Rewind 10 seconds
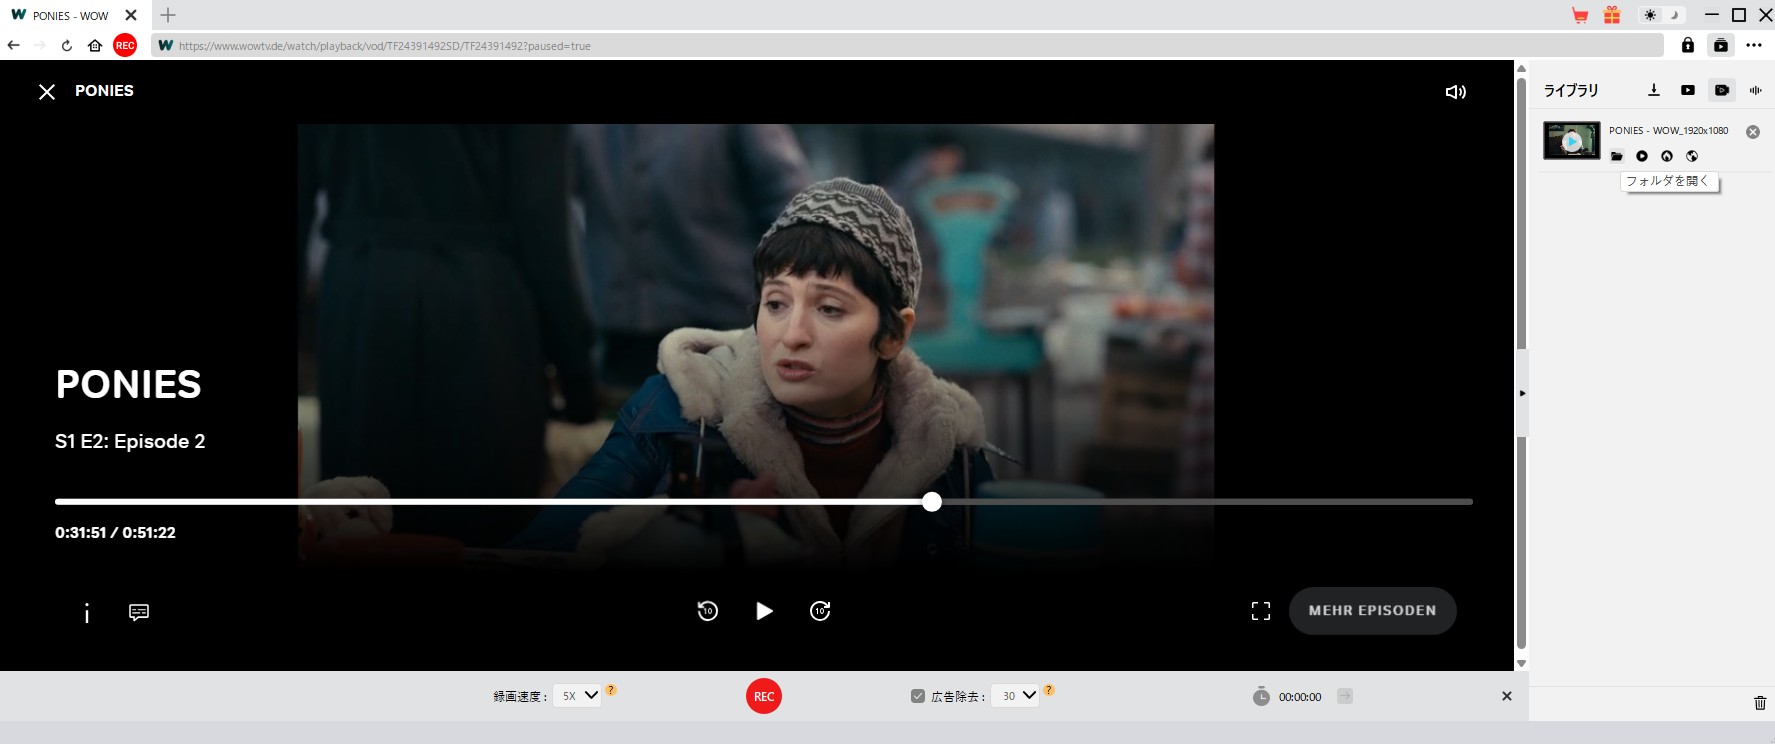This screenshot has height=744, width=1775. [708, 611]
